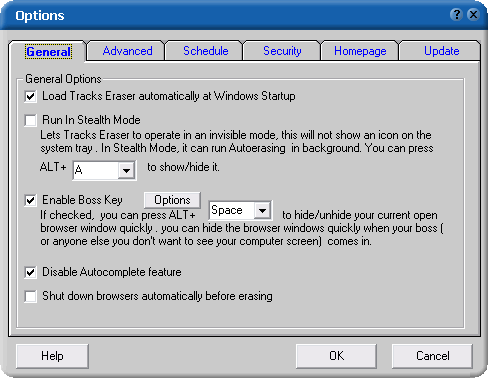The height and width of the screenshot is (379, 489).
Task: Click the Help button
Action: 52,356
